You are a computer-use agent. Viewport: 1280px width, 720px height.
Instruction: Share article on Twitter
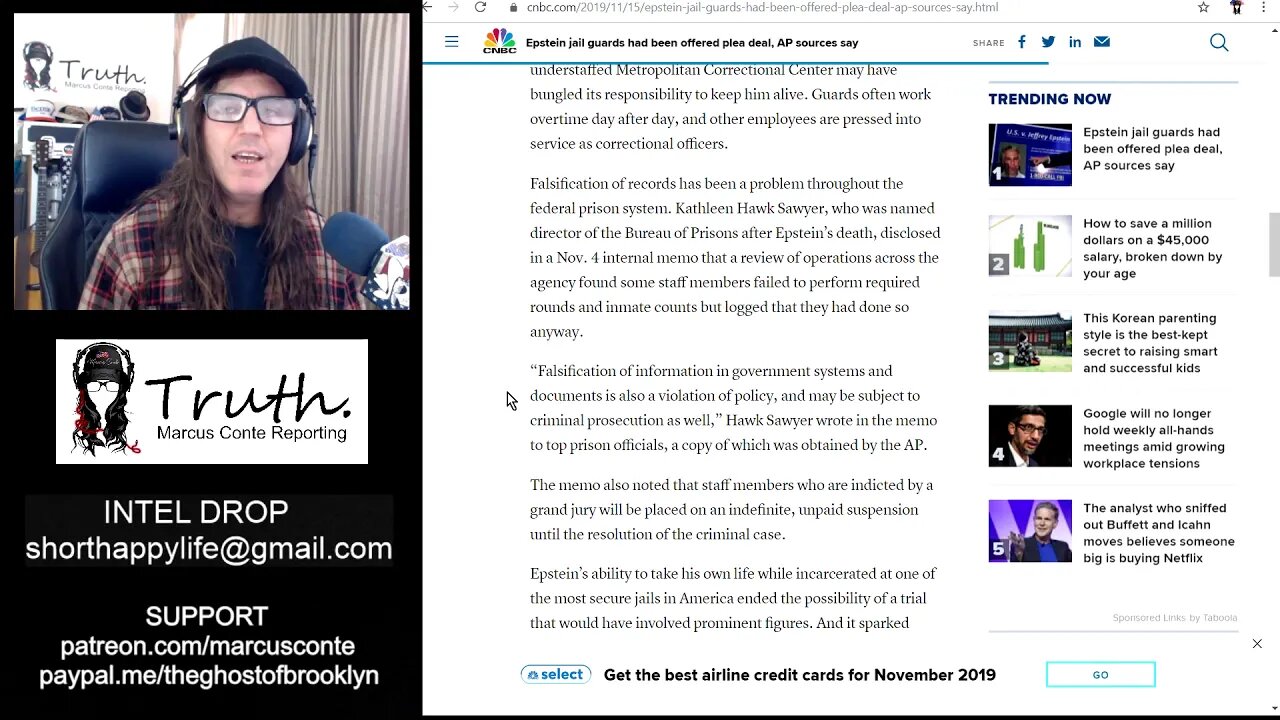pos(1048,42)
